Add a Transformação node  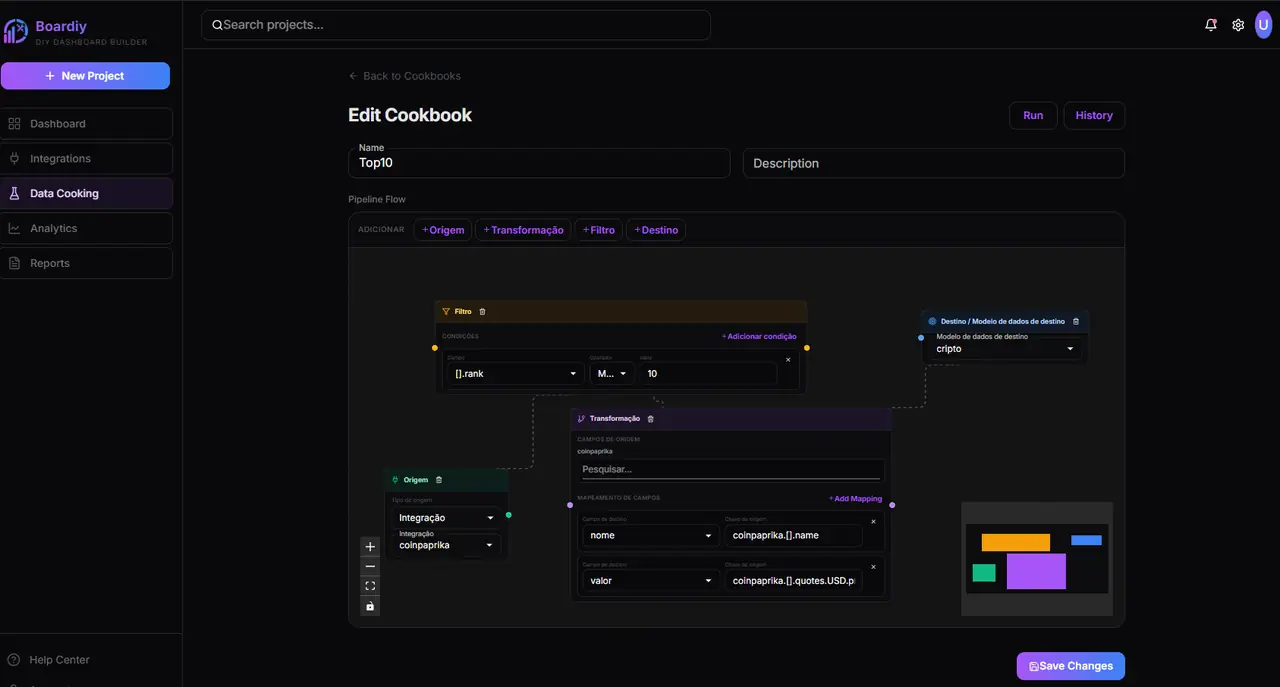[523, 230]
